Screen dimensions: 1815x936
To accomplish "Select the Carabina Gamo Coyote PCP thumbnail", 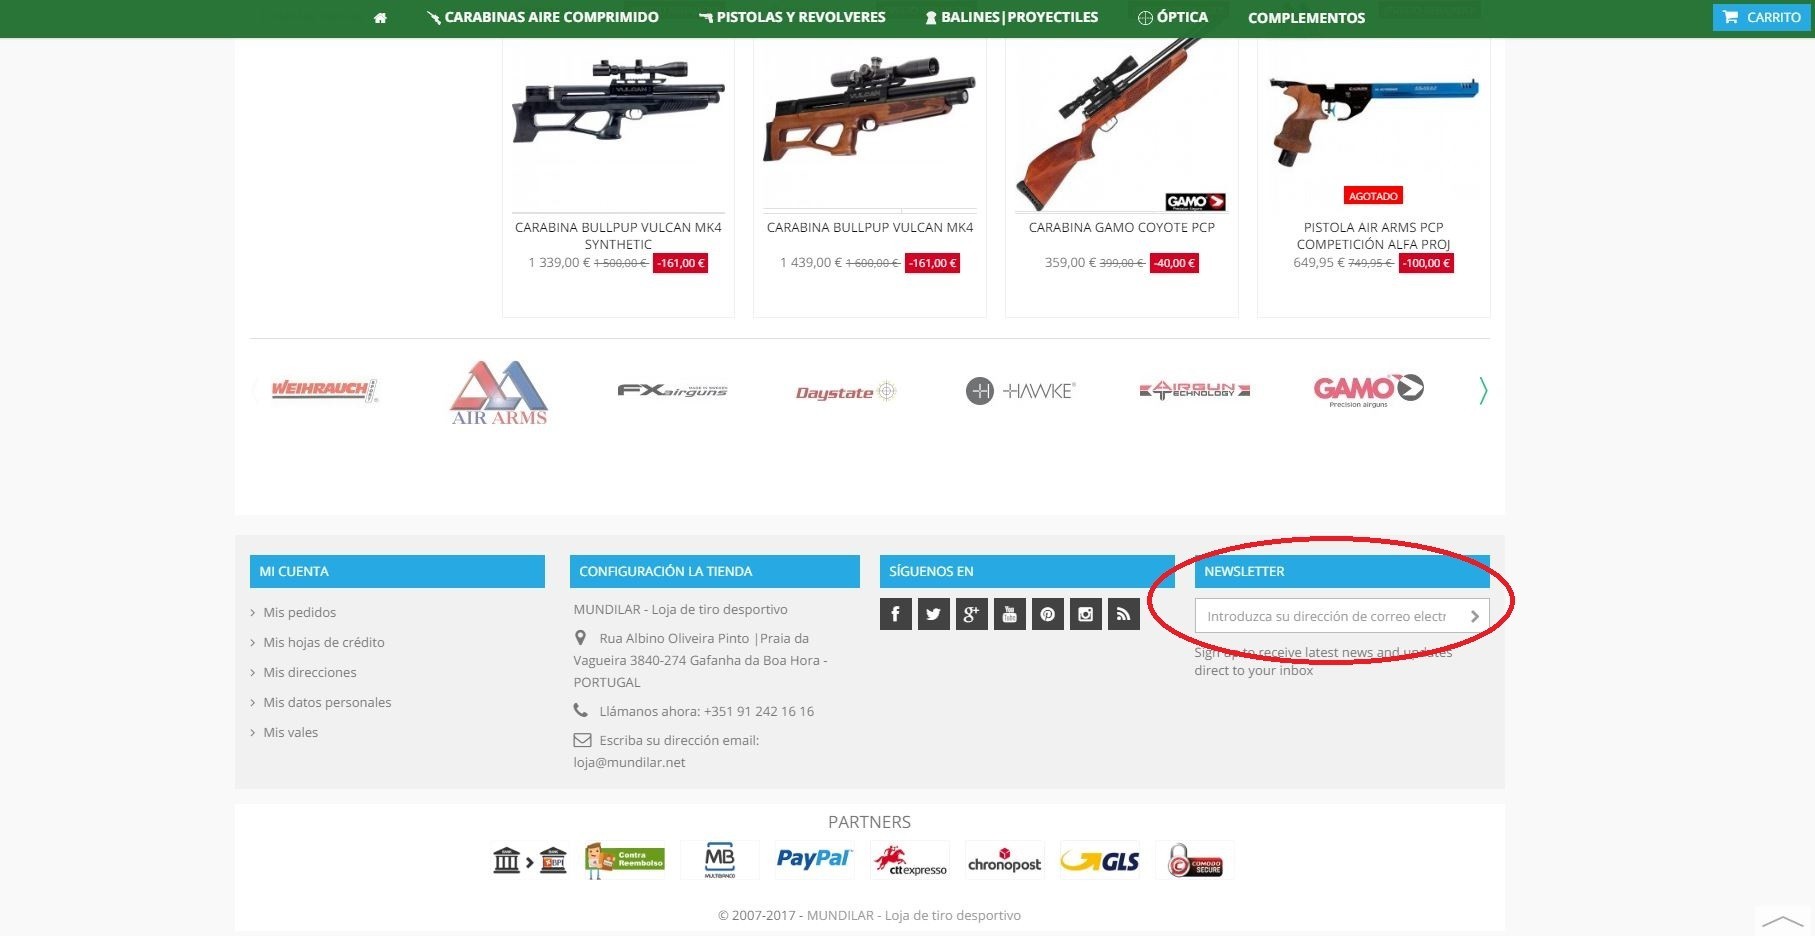I will pos(1122,125).
